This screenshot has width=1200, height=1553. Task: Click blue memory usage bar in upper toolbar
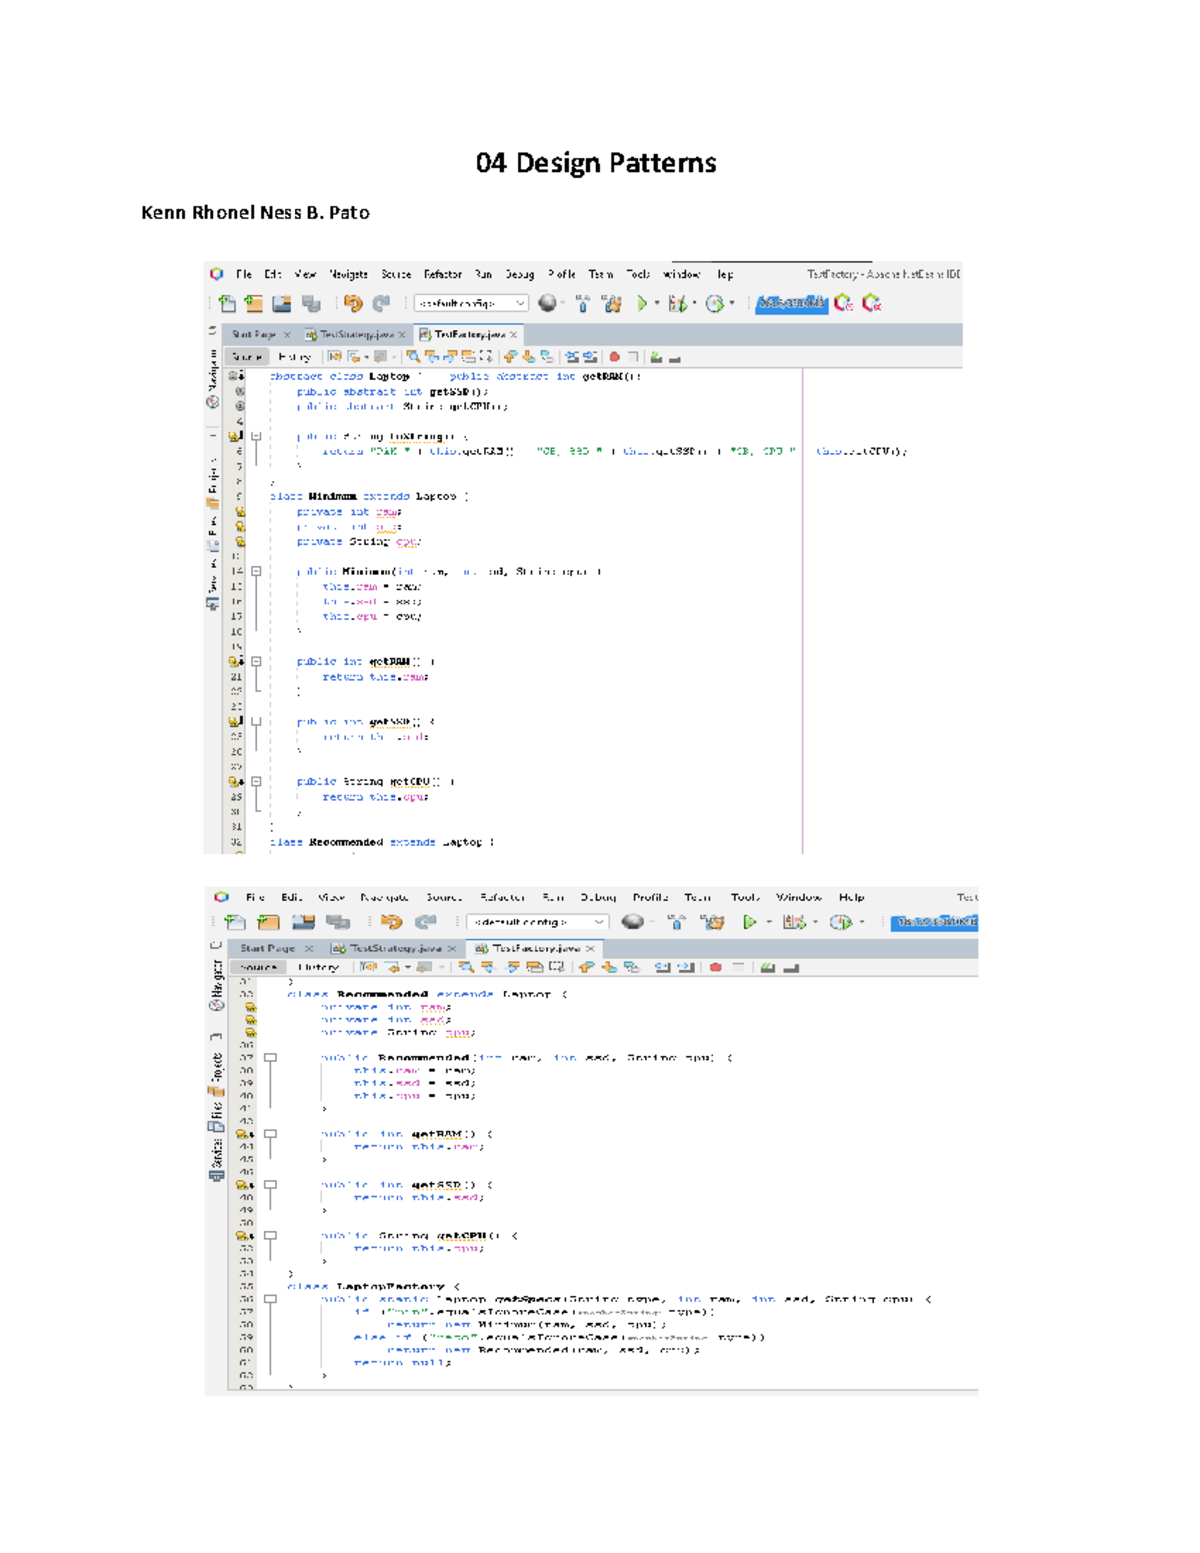[x=791, y=303]
